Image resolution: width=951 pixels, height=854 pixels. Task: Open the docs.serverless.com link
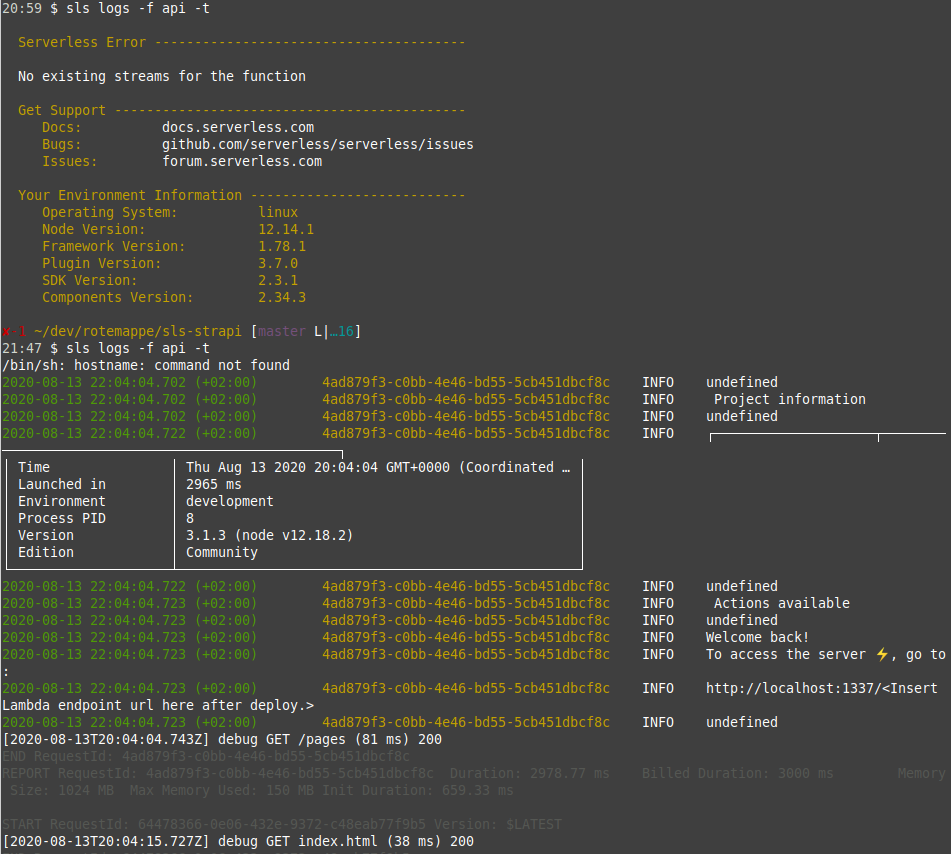pyautogui.click(x=238, y=127)
